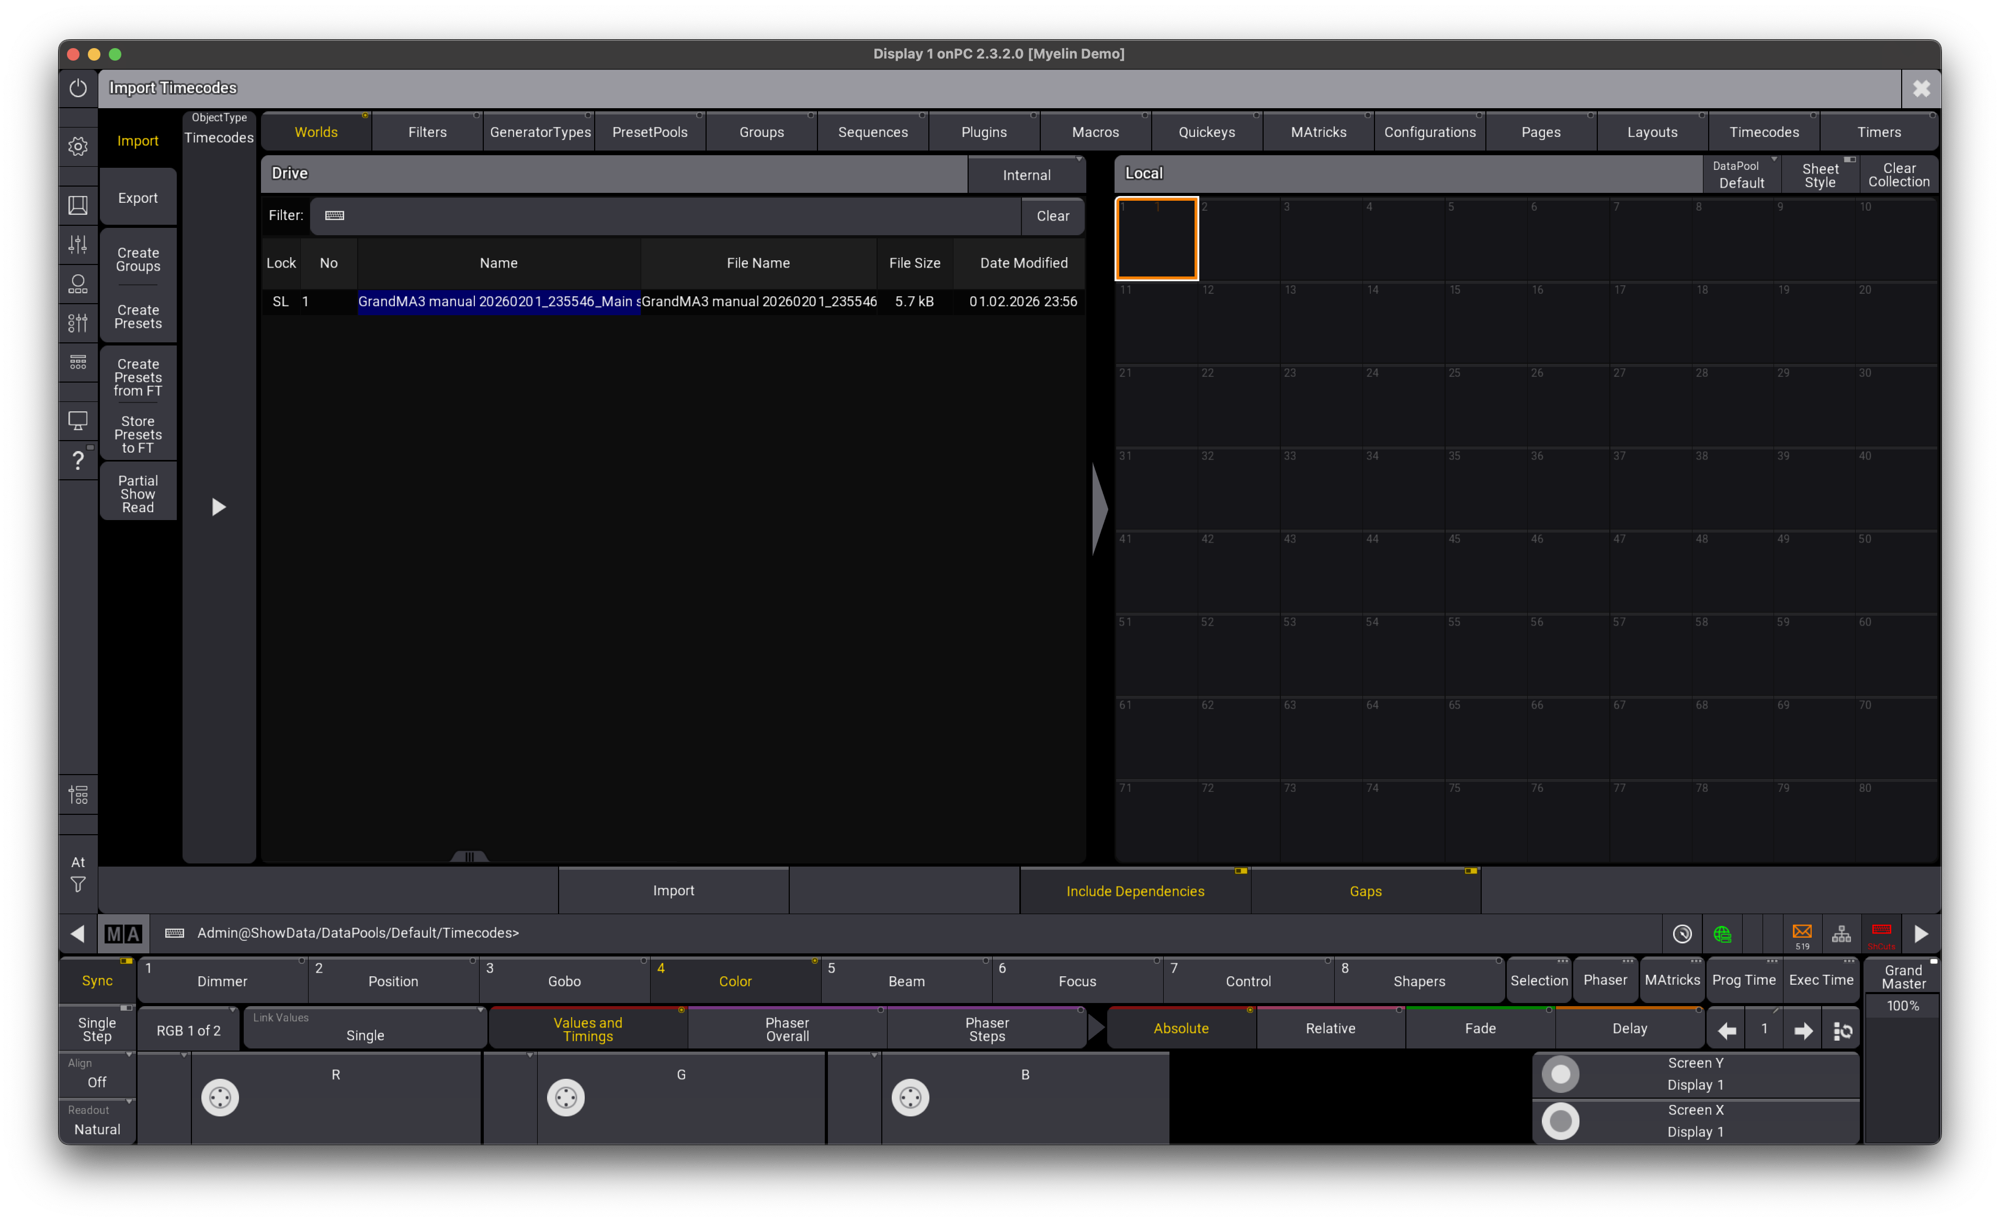Toggle Include Dependencies option
This screenshot has height=1222, width=2000.
(x=1135, y=891)
